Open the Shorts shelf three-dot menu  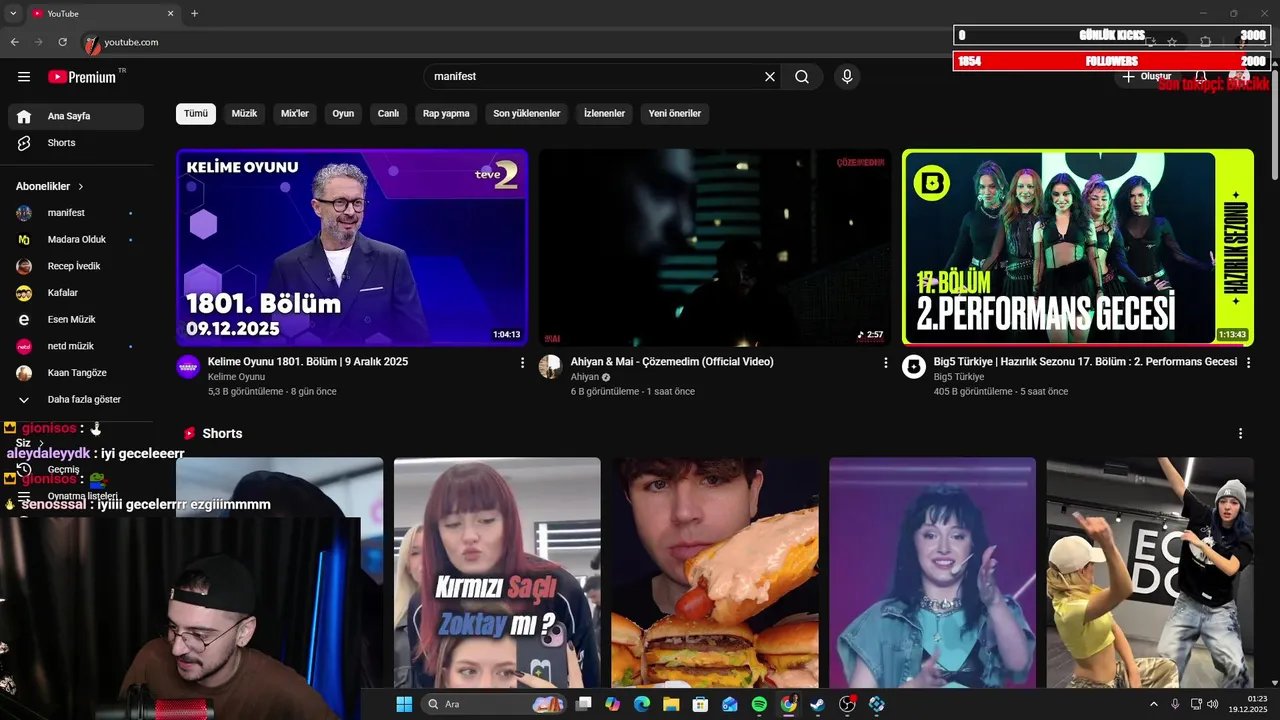[1241, 434]
